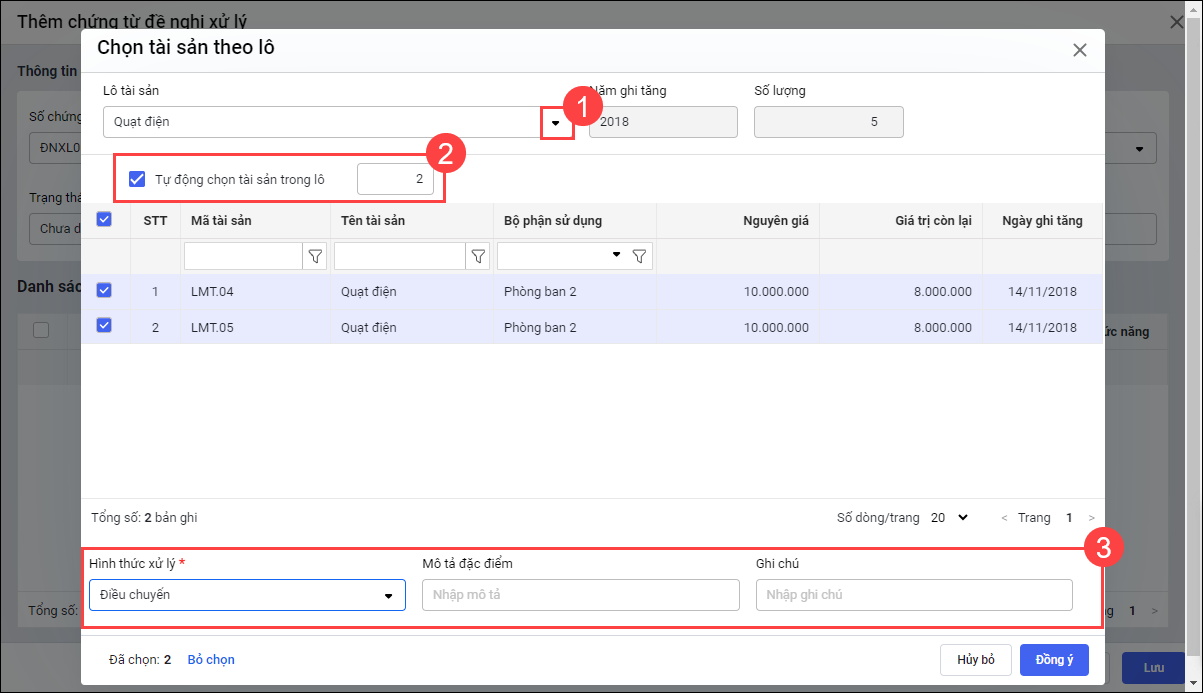Viewport: 1203px width, 693px height.
Task: Expand Hình thức xử lý dropdown
Action: [x=388, y=596]
